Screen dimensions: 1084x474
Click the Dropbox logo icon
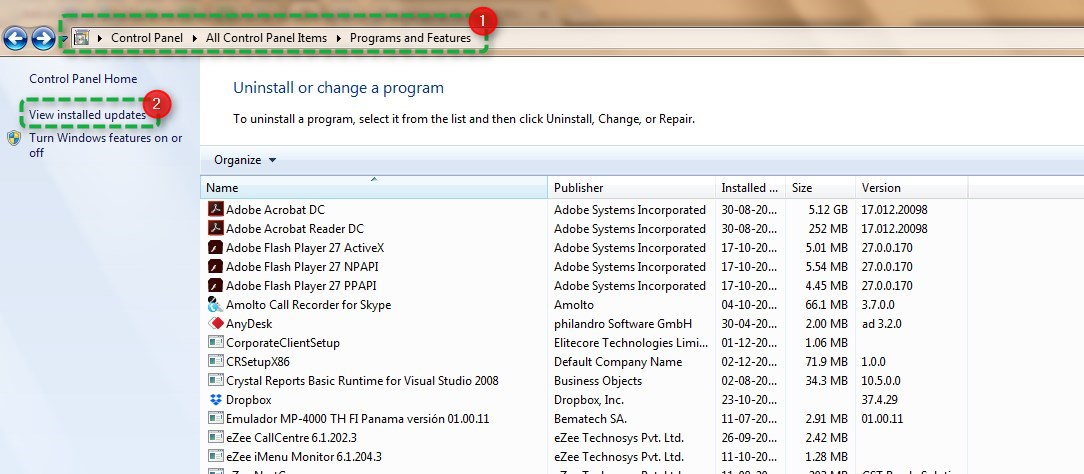[x=216, y=399]
